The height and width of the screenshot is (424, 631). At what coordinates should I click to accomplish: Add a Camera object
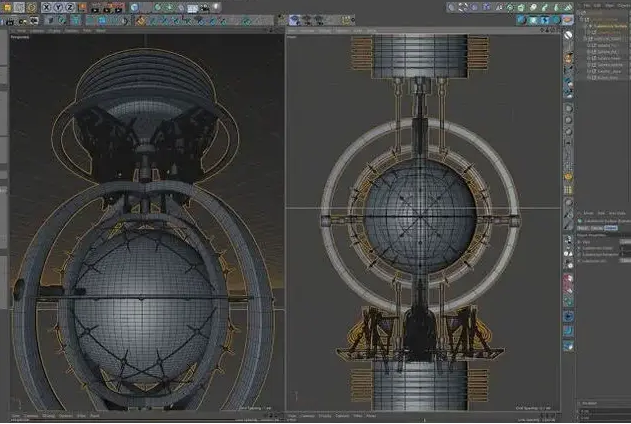pos(205,8)
